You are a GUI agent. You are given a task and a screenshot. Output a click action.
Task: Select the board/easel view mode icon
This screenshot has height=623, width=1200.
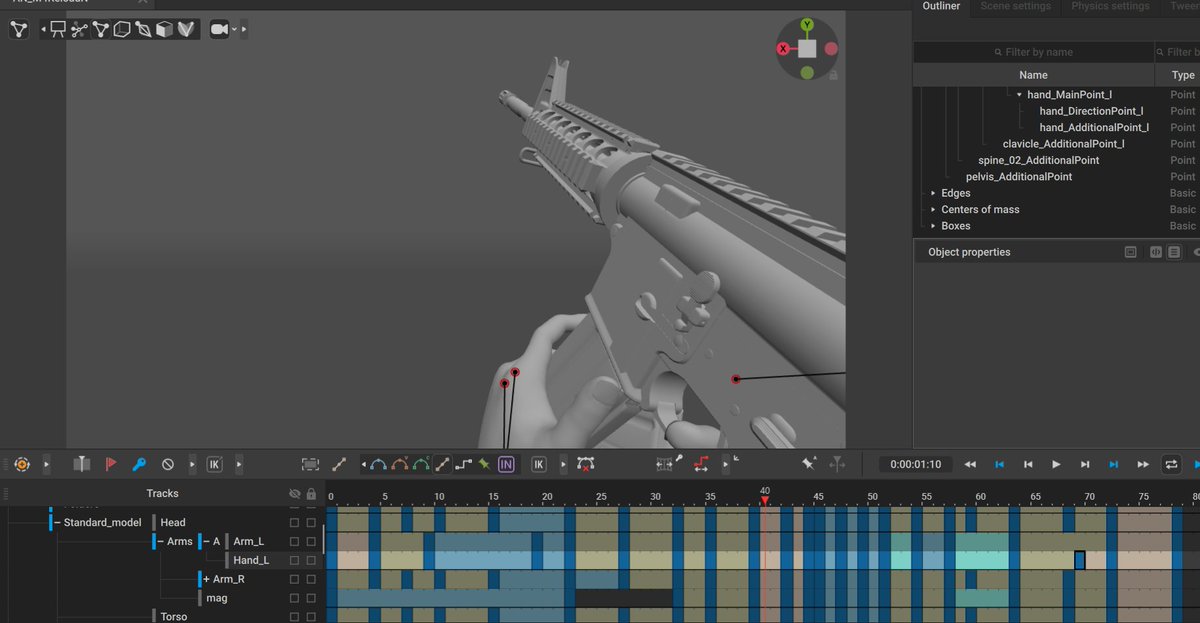(x=59, y=29)
